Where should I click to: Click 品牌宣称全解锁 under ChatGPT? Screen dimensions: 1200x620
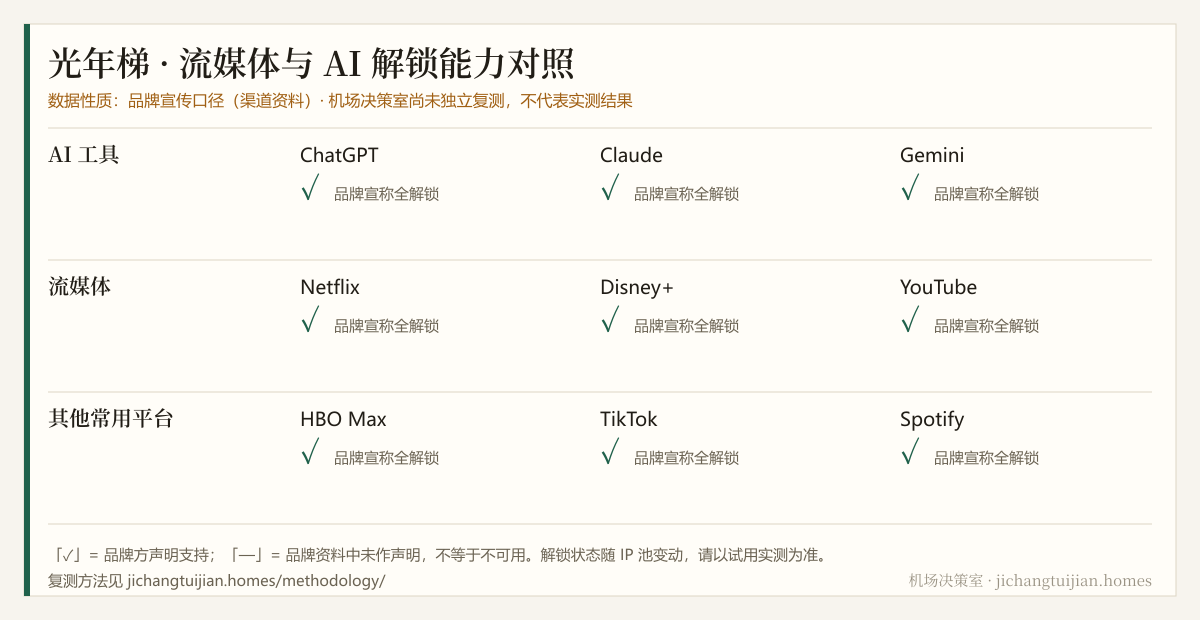click(x=386, y=194)
